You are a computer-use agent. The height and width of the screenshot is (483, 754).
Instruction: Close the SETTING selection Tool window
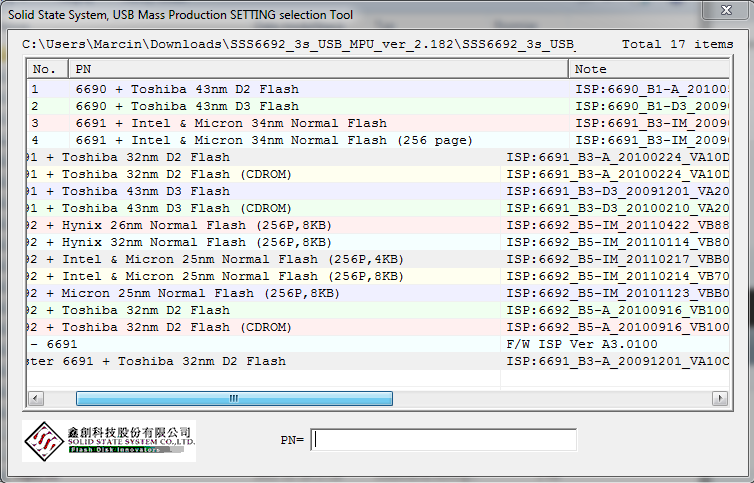click(x=726, y=10)
